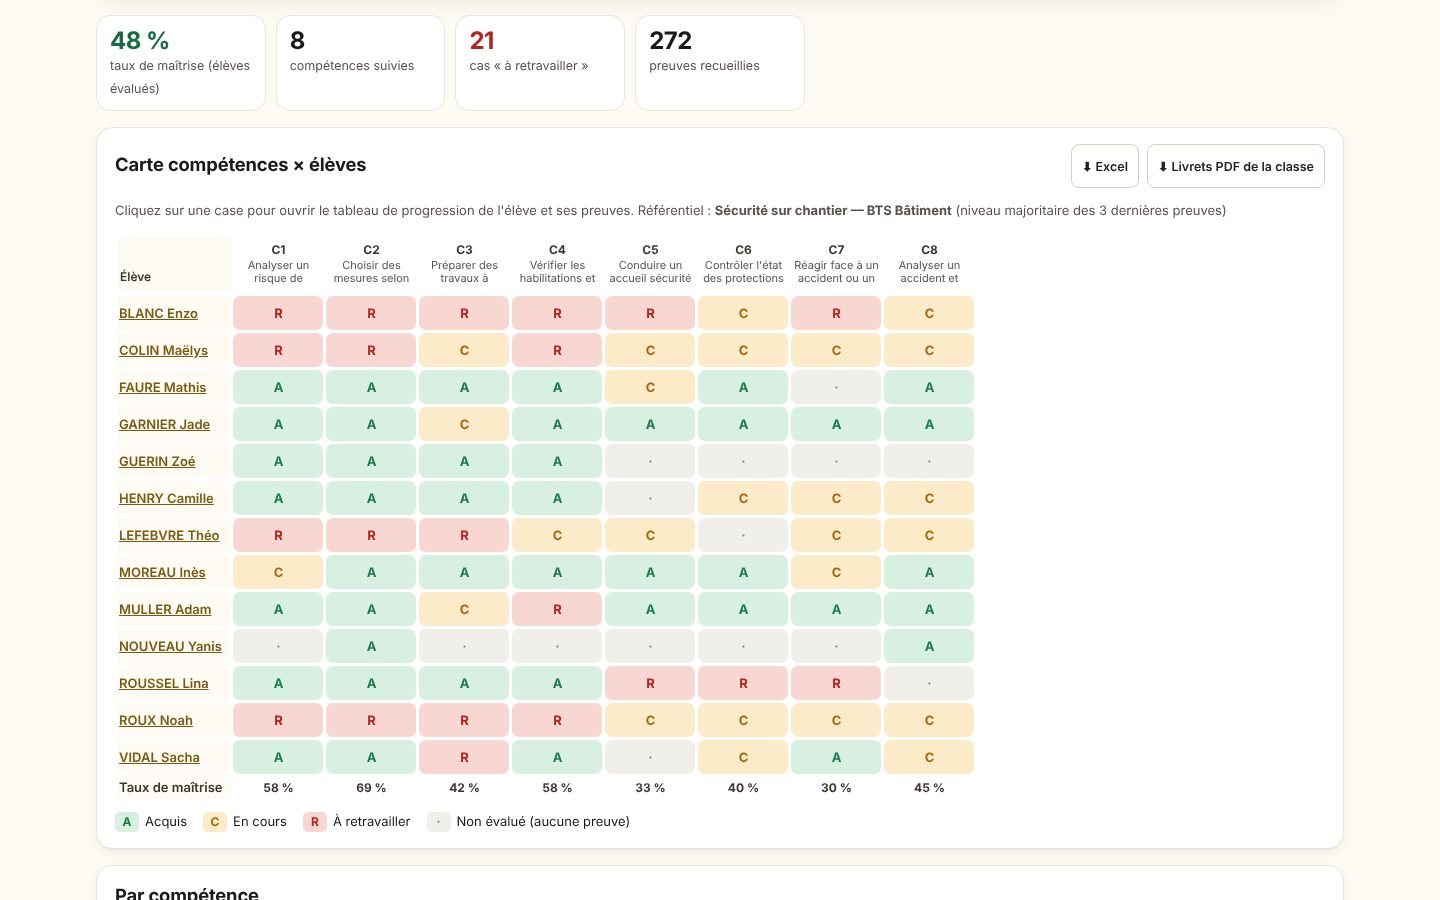1440x900 pixels.
Task: Click the green 'Acquis' legend swatch
Action: click(127, 822)
